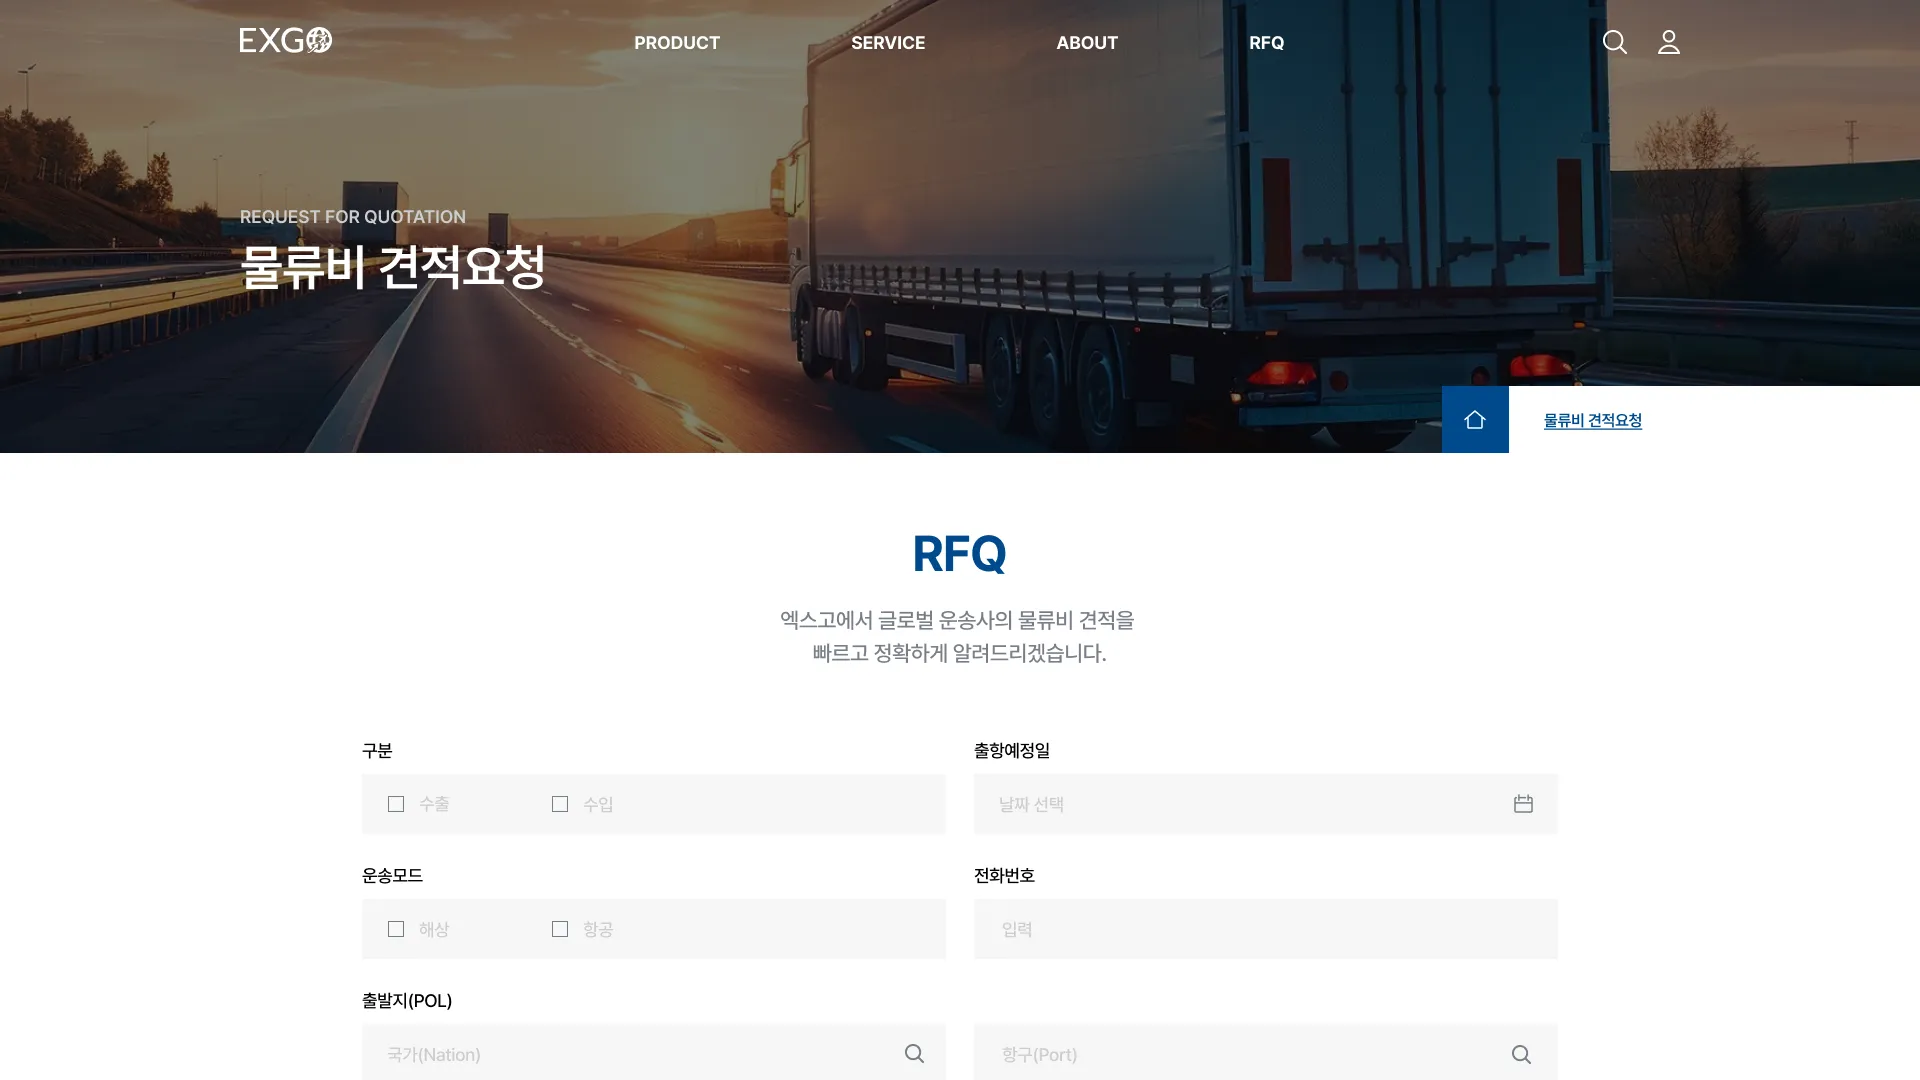Open the SERVICE menu
Screen dimensions: 1920x1080
(x=888, y=43)
